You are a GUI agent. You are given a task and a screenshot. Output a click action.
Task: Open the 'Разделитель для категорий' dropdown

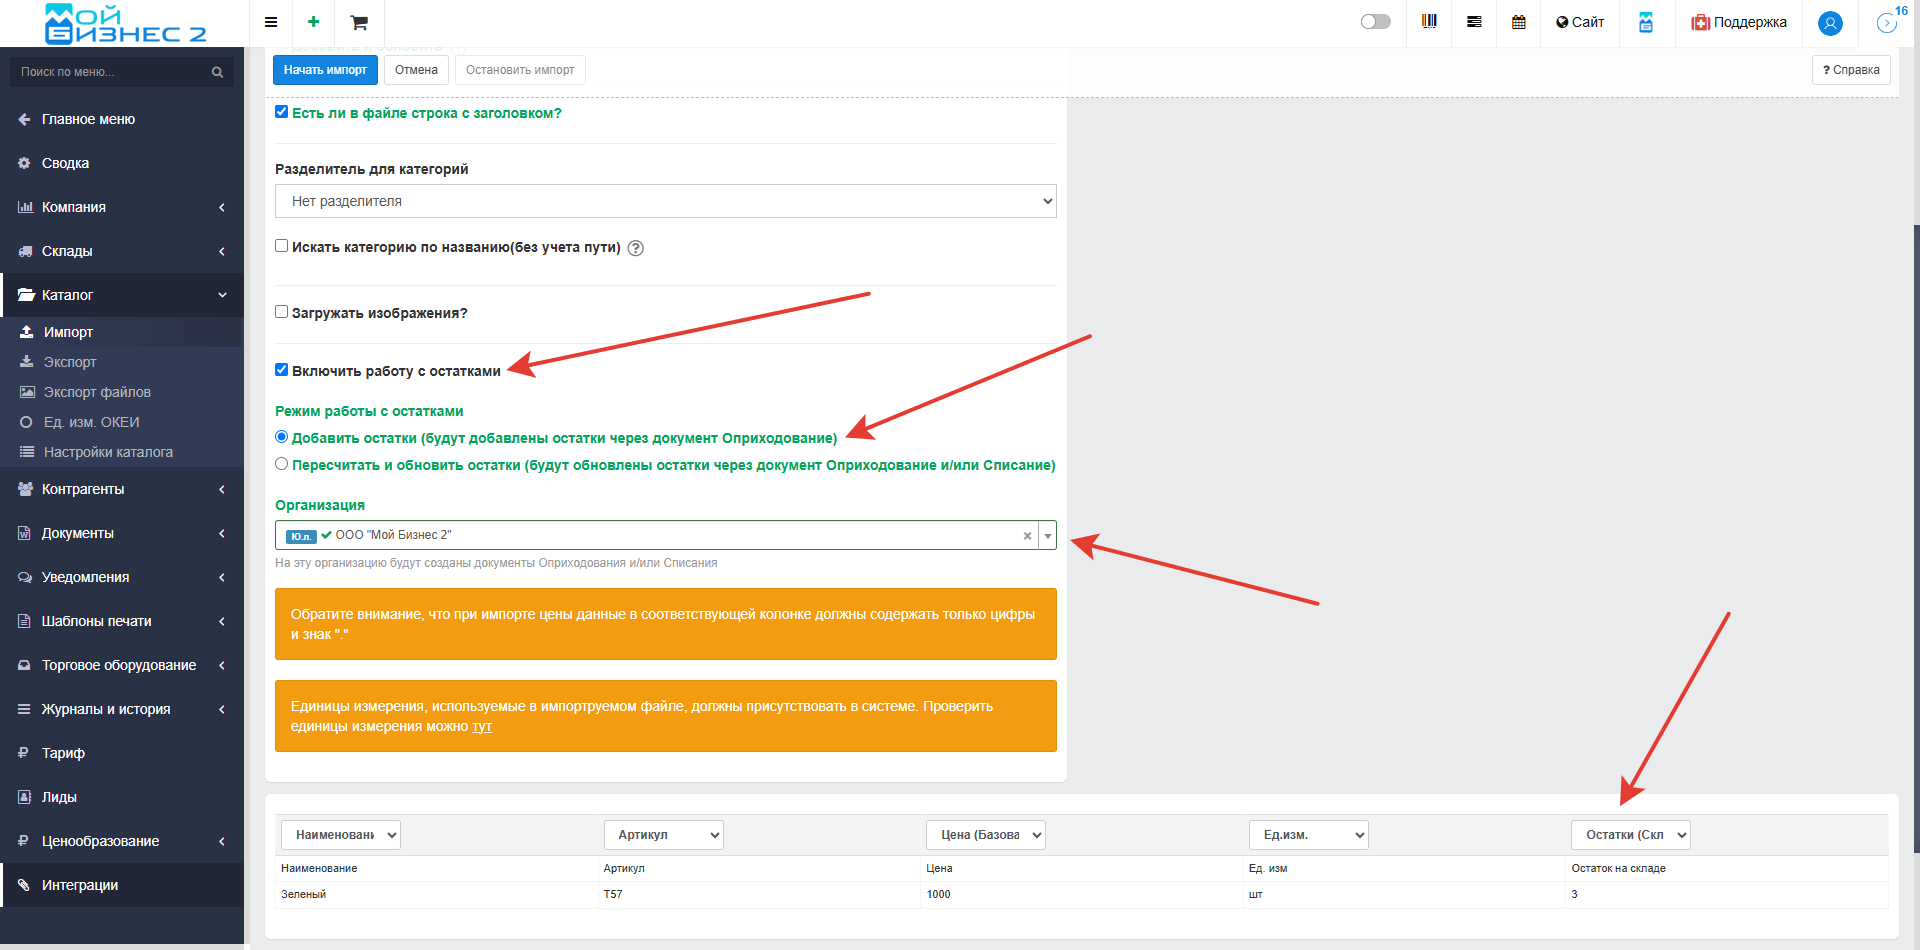coord(665,201)
